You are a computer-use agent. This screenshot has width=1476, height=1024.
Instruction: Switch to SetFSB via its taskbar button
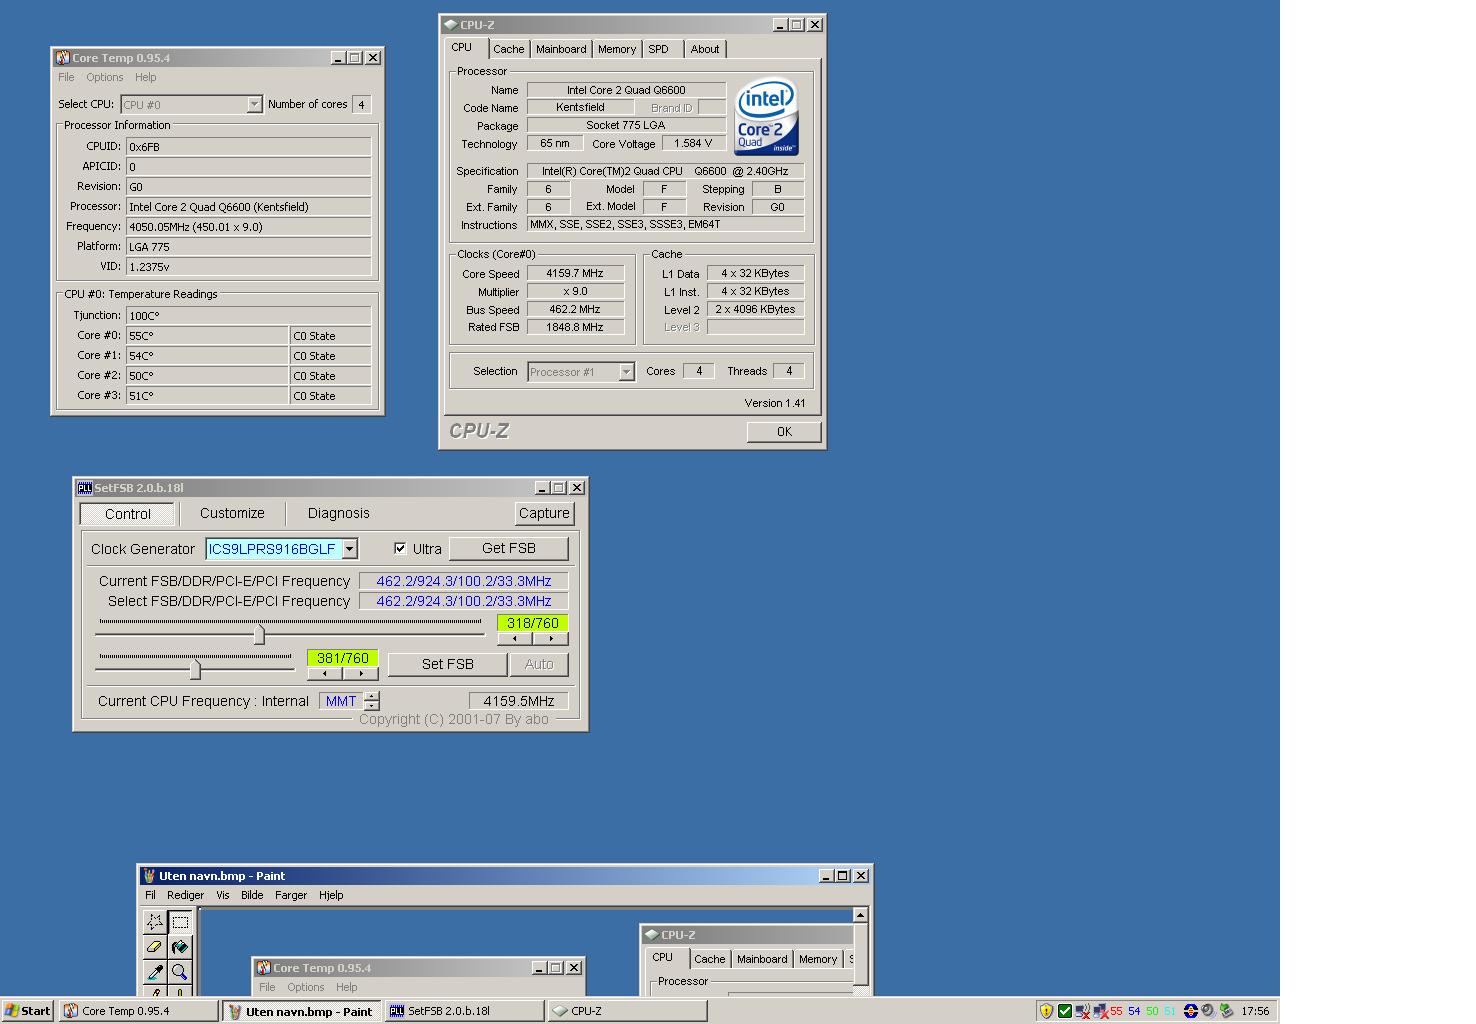pos(463,1011)
